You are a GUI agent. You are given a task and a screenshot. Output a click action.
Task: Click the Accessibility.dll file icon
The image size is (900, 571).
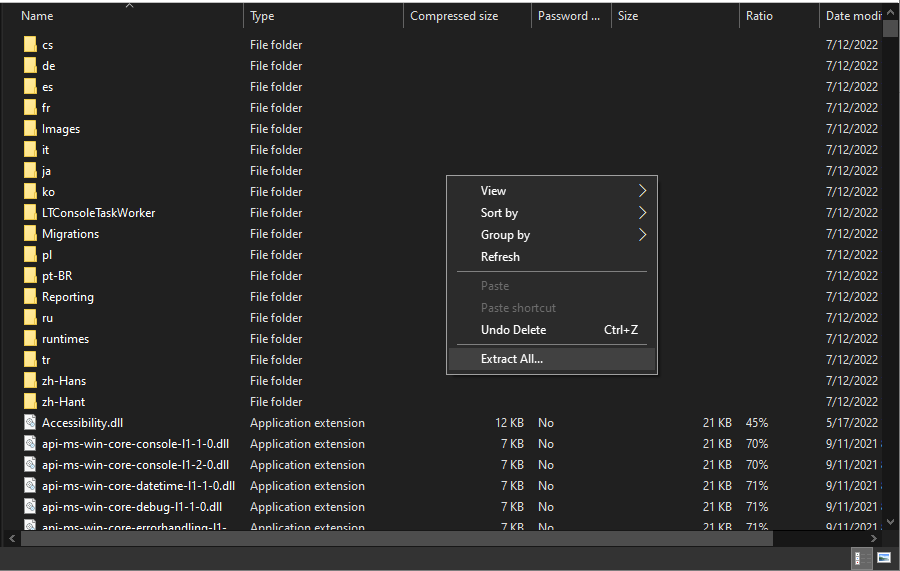(x=30, y=423)
